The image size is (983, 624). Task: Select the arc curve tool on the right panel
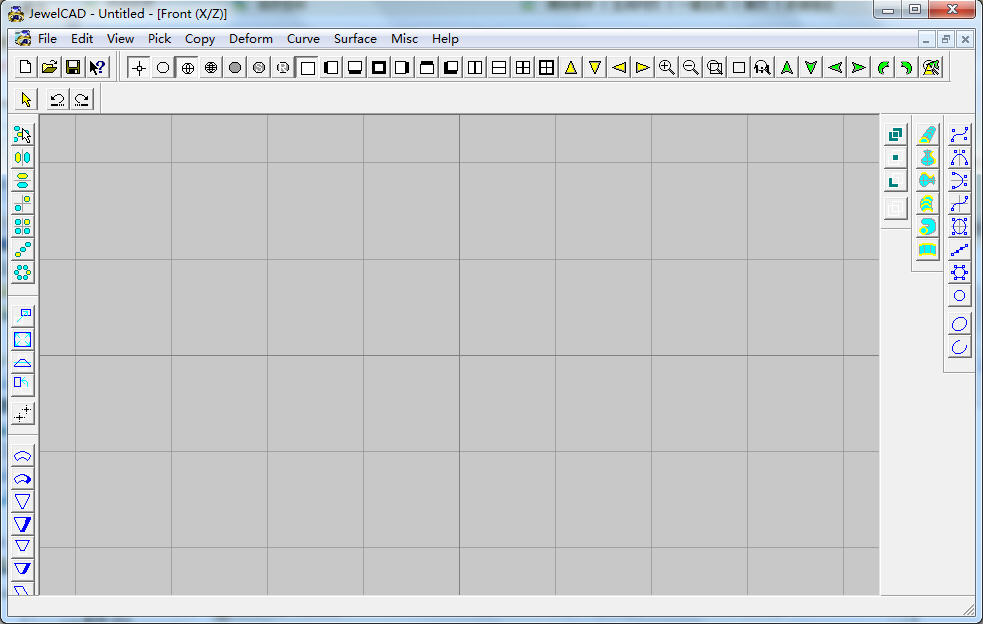coord(958,347)
